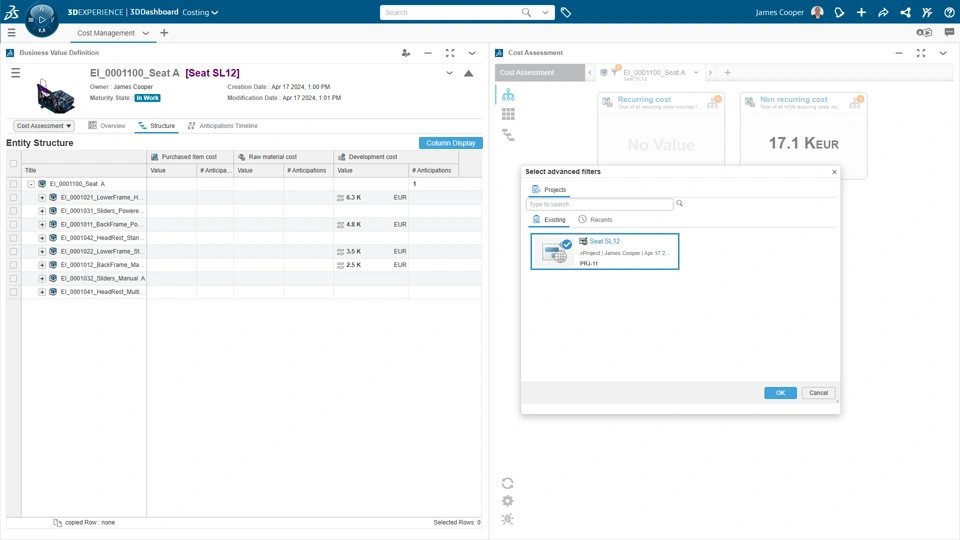
Task: Click the Type to search field in the dialog
Action: (599, 204)
